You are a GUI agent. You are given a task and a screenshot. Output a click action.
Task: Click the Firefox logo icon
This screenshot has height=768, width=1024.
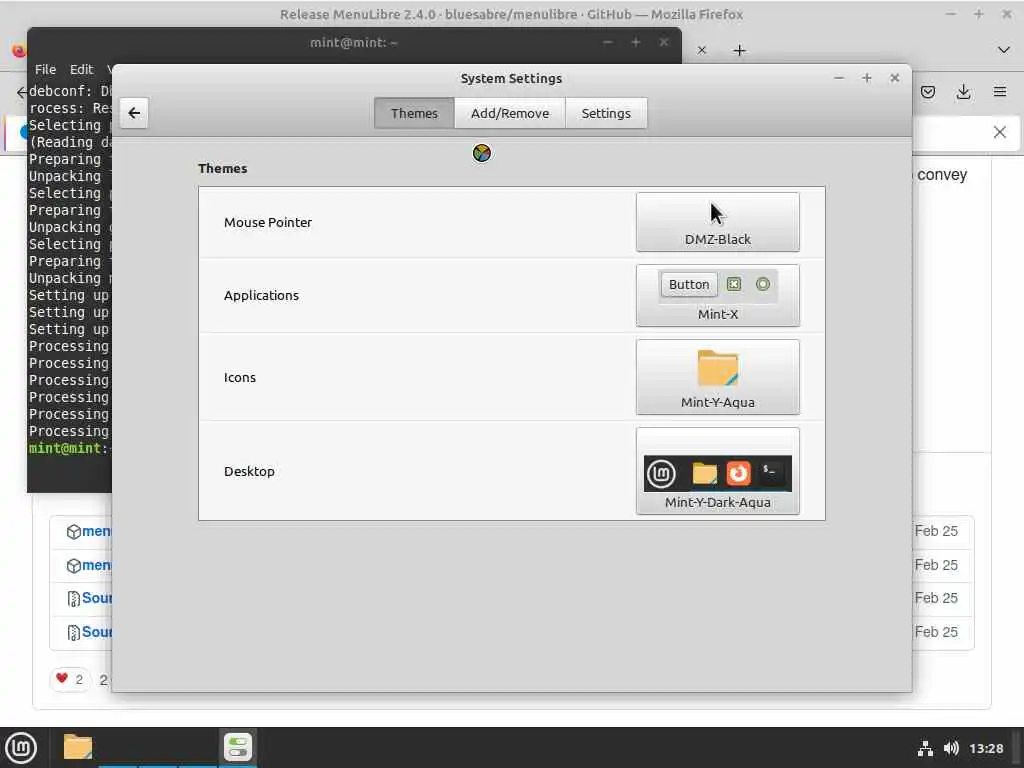coord(19,50)
